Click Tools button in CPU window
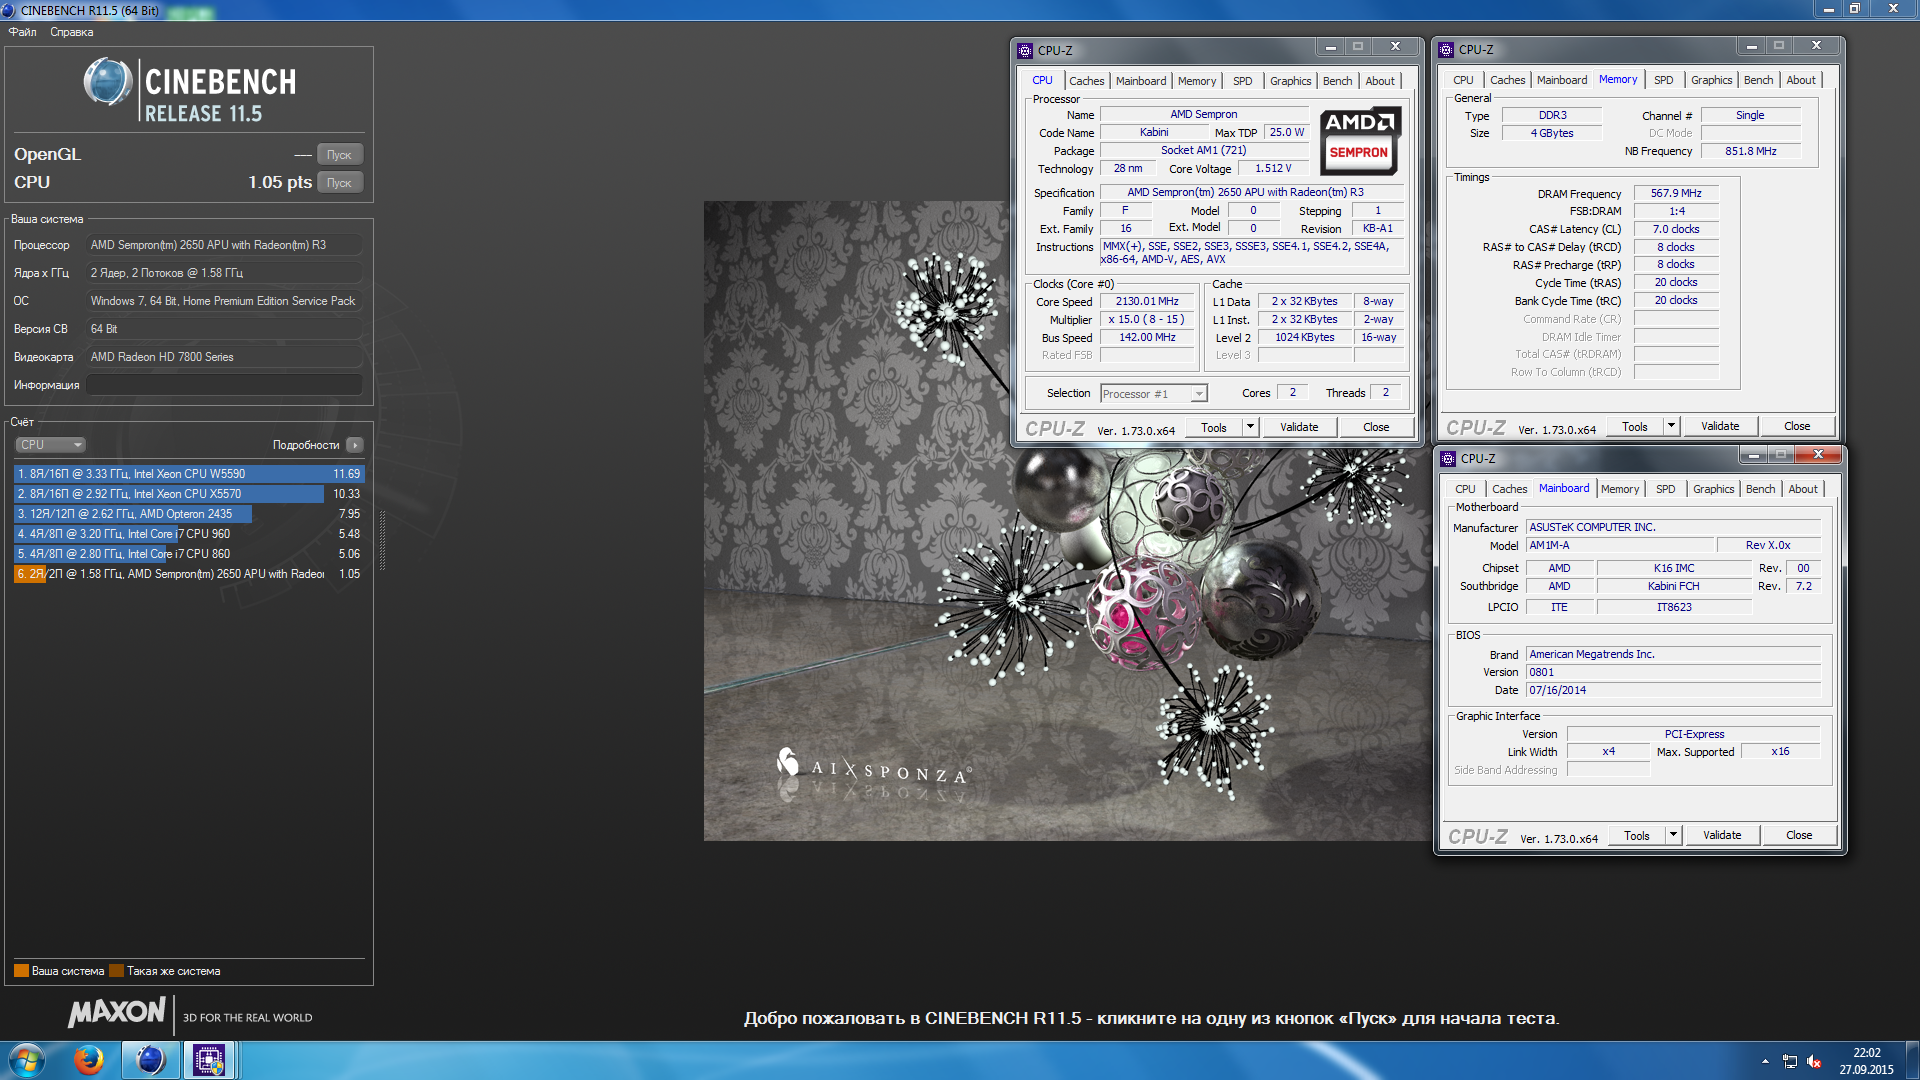This screenshot has height=1080, width=1920. [1214, 427]
